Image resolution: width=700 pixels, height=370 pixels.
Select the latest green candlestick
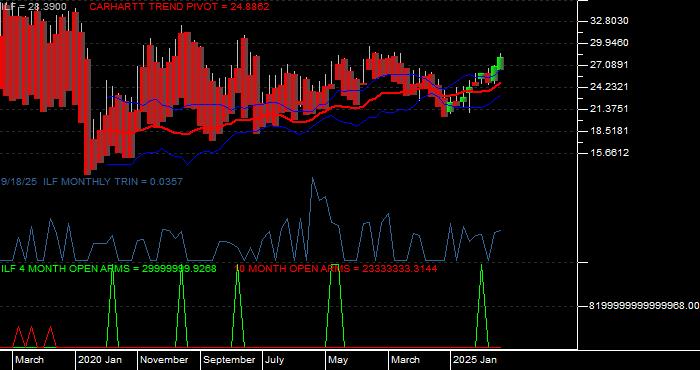[500, 62]
